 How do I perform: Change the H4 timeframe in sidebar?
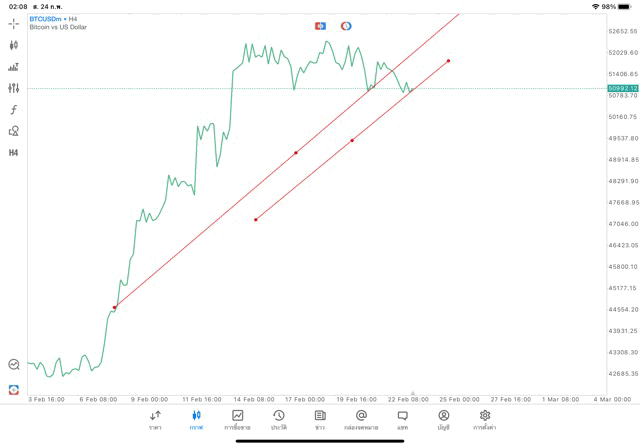click(x=14, y=153)
